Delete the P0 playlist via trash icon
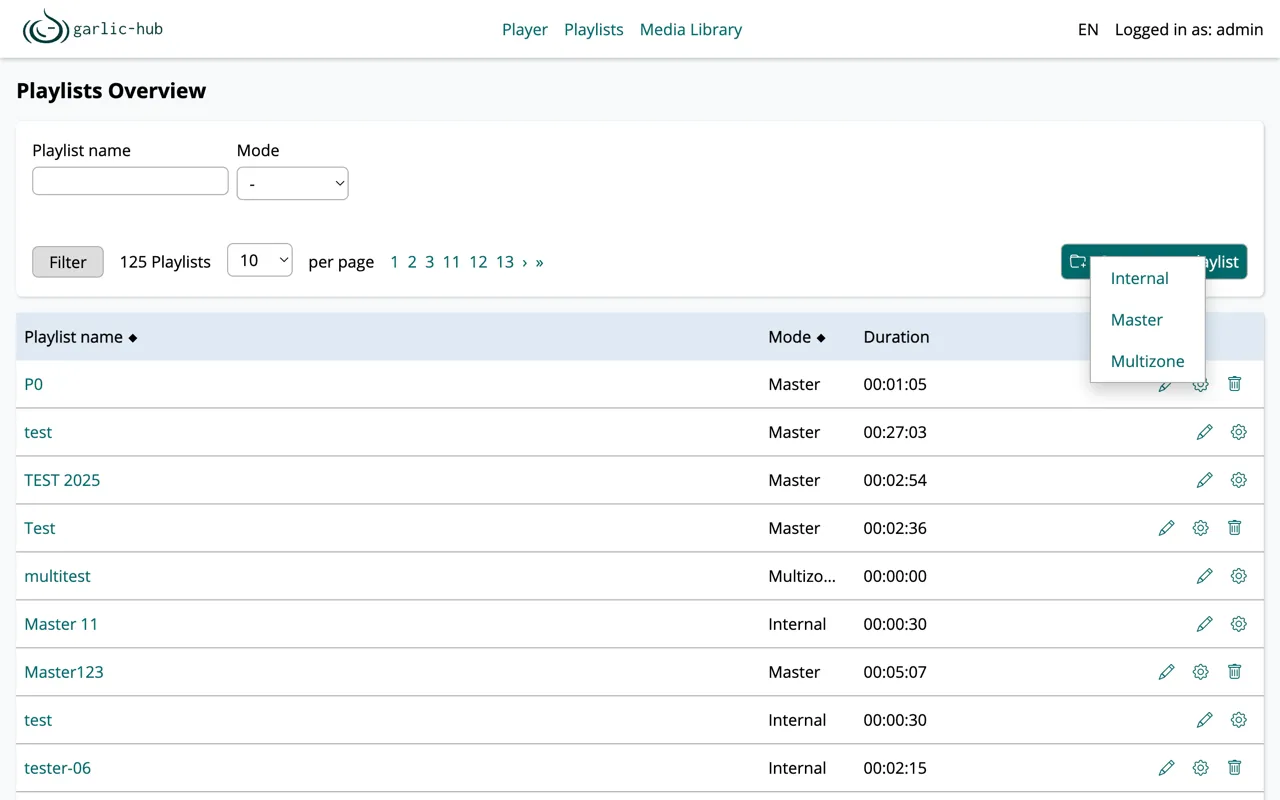Screen dimensions: 1280x800 pyautogui.click(x=1234, y=384)
